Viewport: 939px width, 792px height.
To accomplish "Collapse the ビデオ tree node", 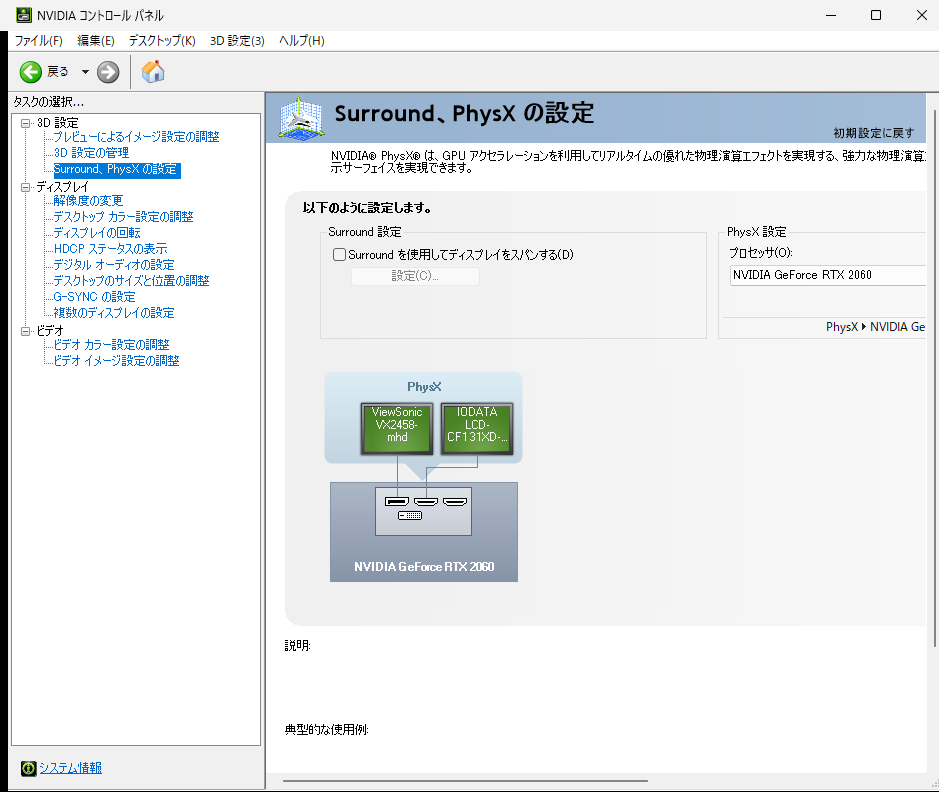I will click(26, 331).
